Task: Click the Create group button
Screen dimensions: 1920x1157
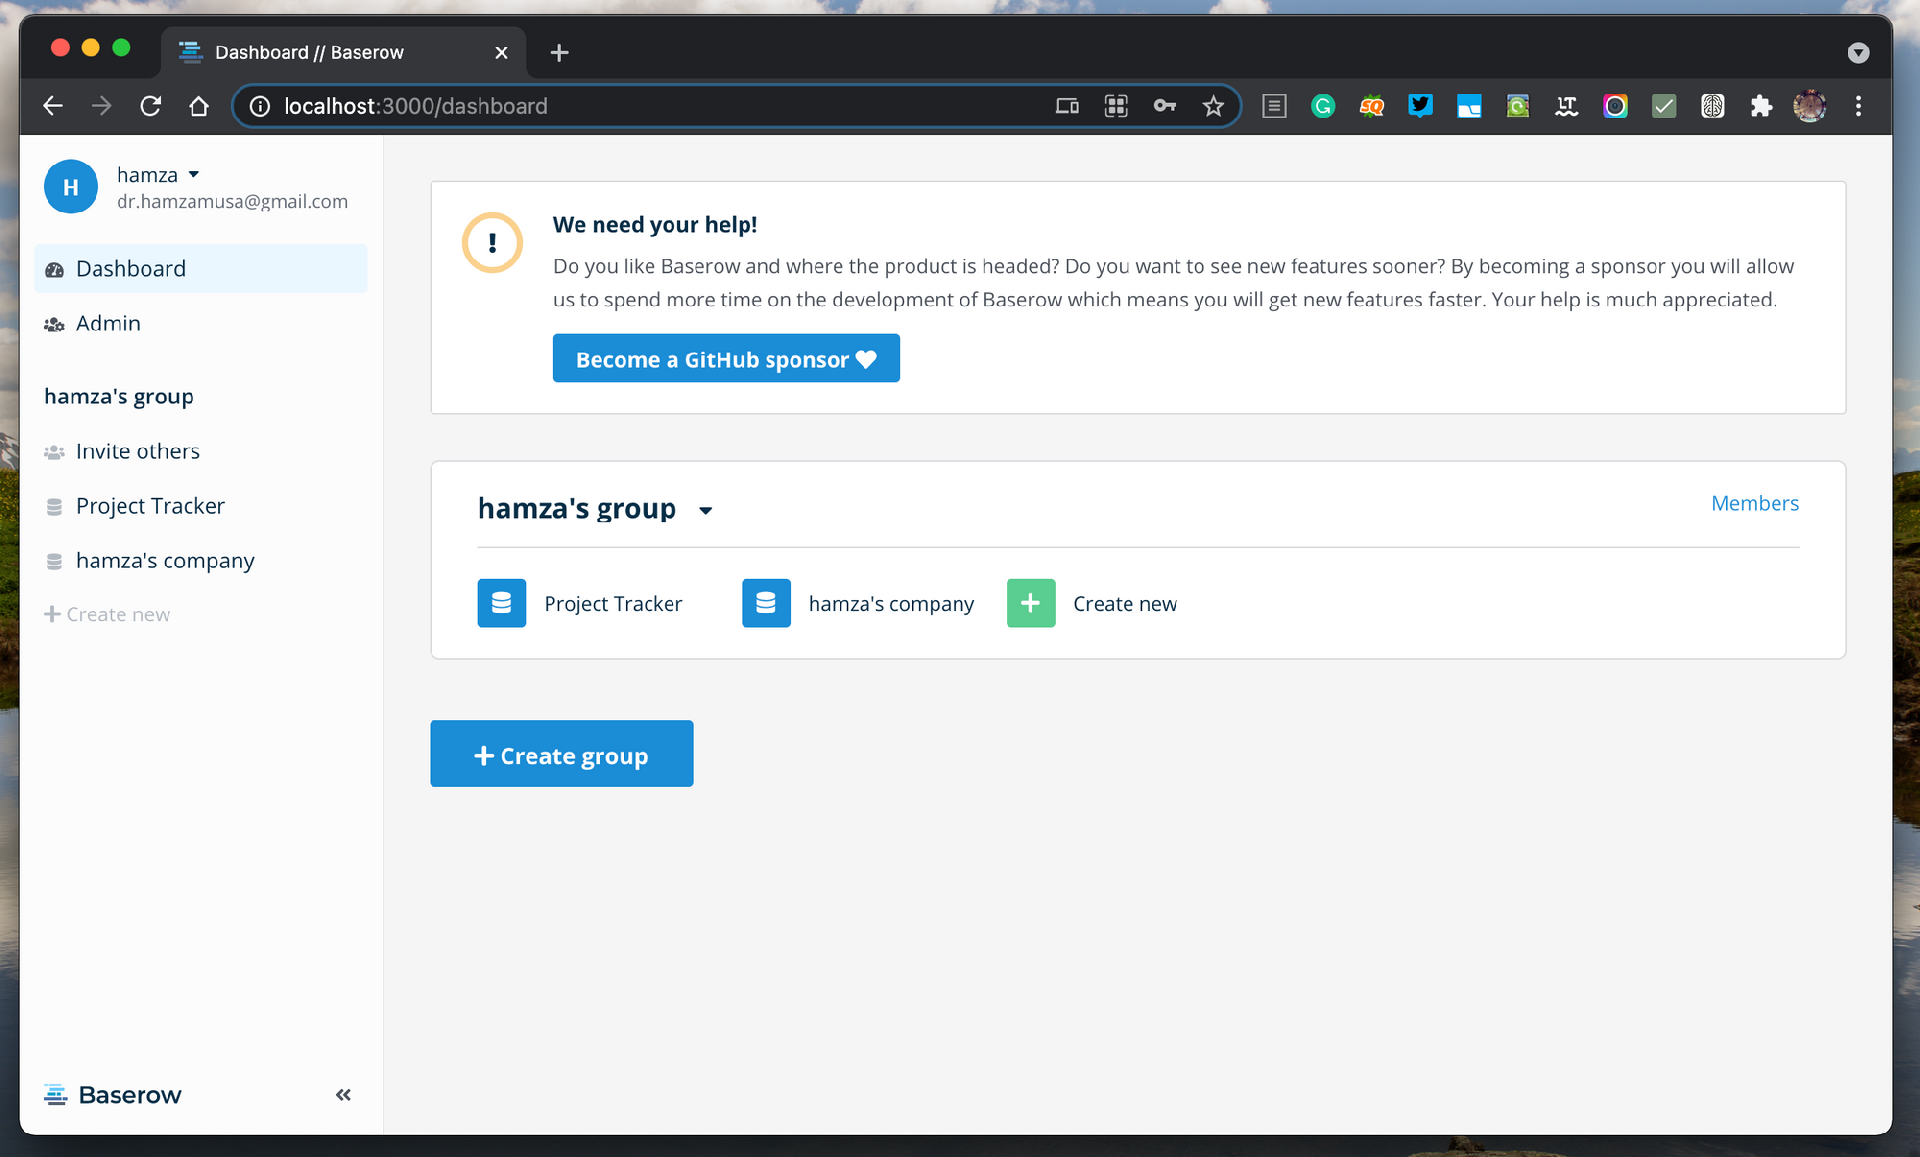Action: click(x=562, y=754)
